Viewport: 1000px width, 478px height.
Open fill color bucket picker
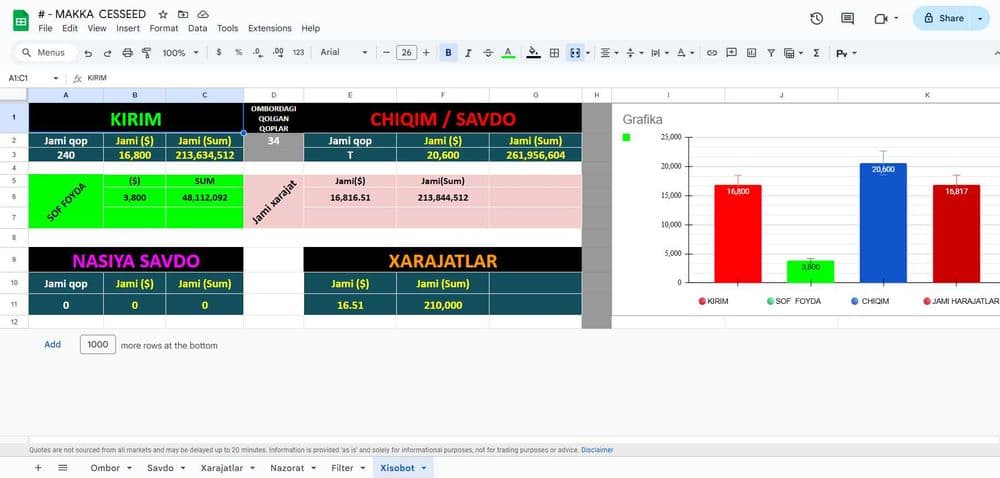click(534, 53)
